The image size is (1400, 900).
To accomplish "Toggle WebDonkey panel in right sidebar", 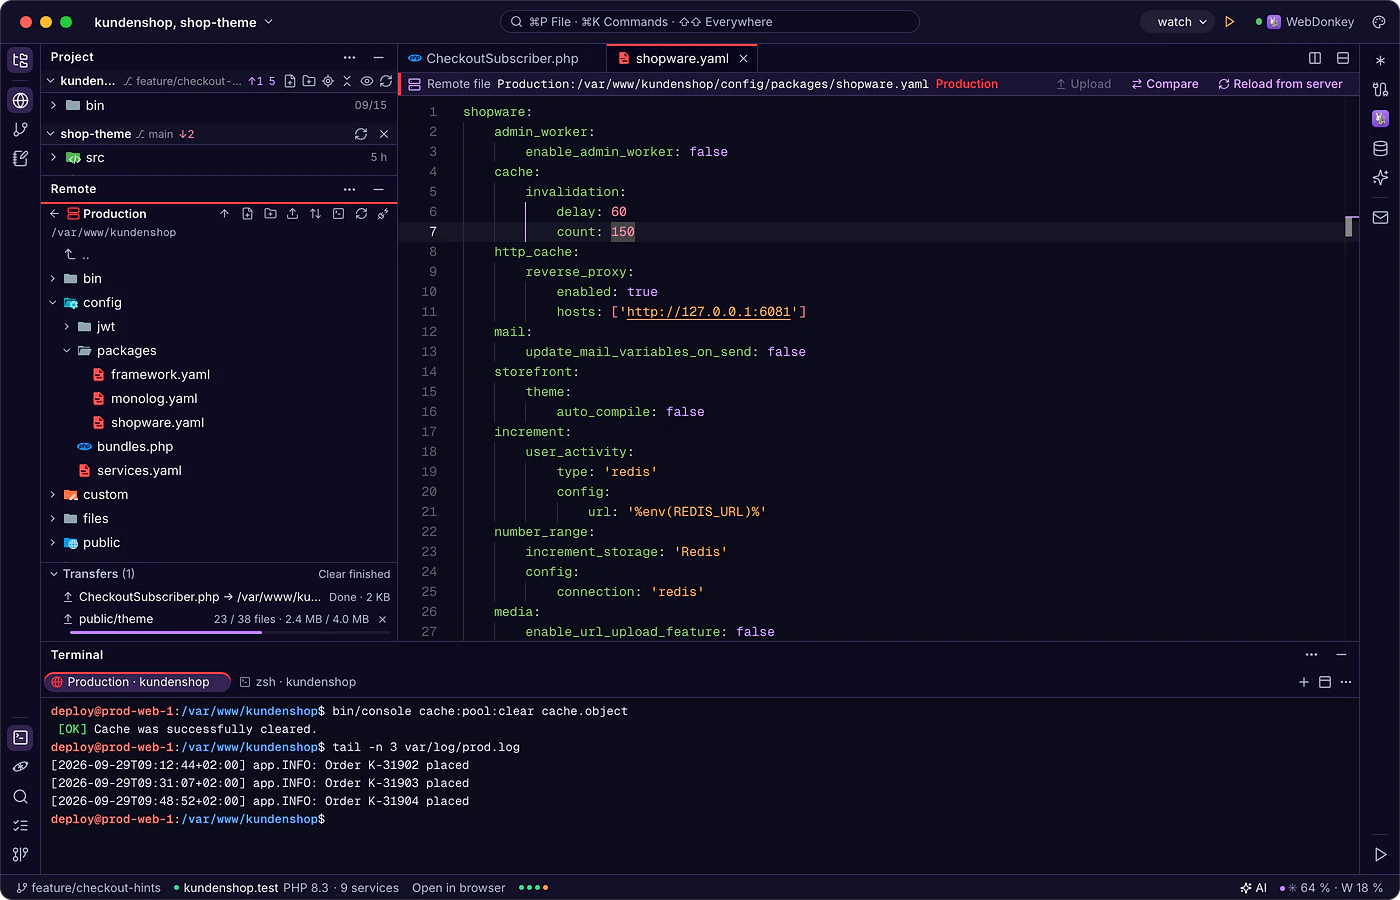I will pos(1380,118).
